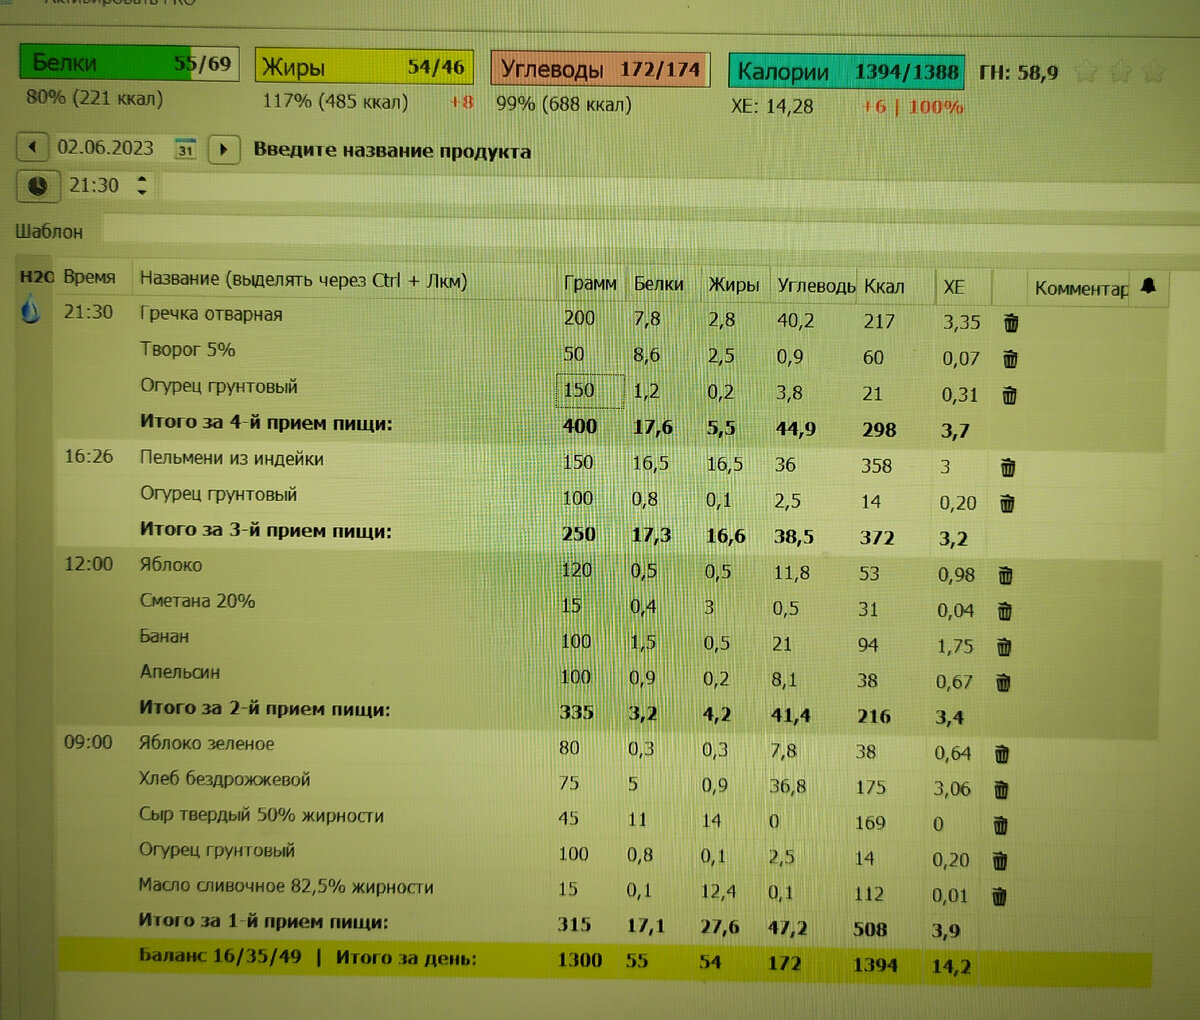Click the clock current-time button
Image resolution: width=1200 pixels, height=1020 pixels.
(x=37, y=185)
